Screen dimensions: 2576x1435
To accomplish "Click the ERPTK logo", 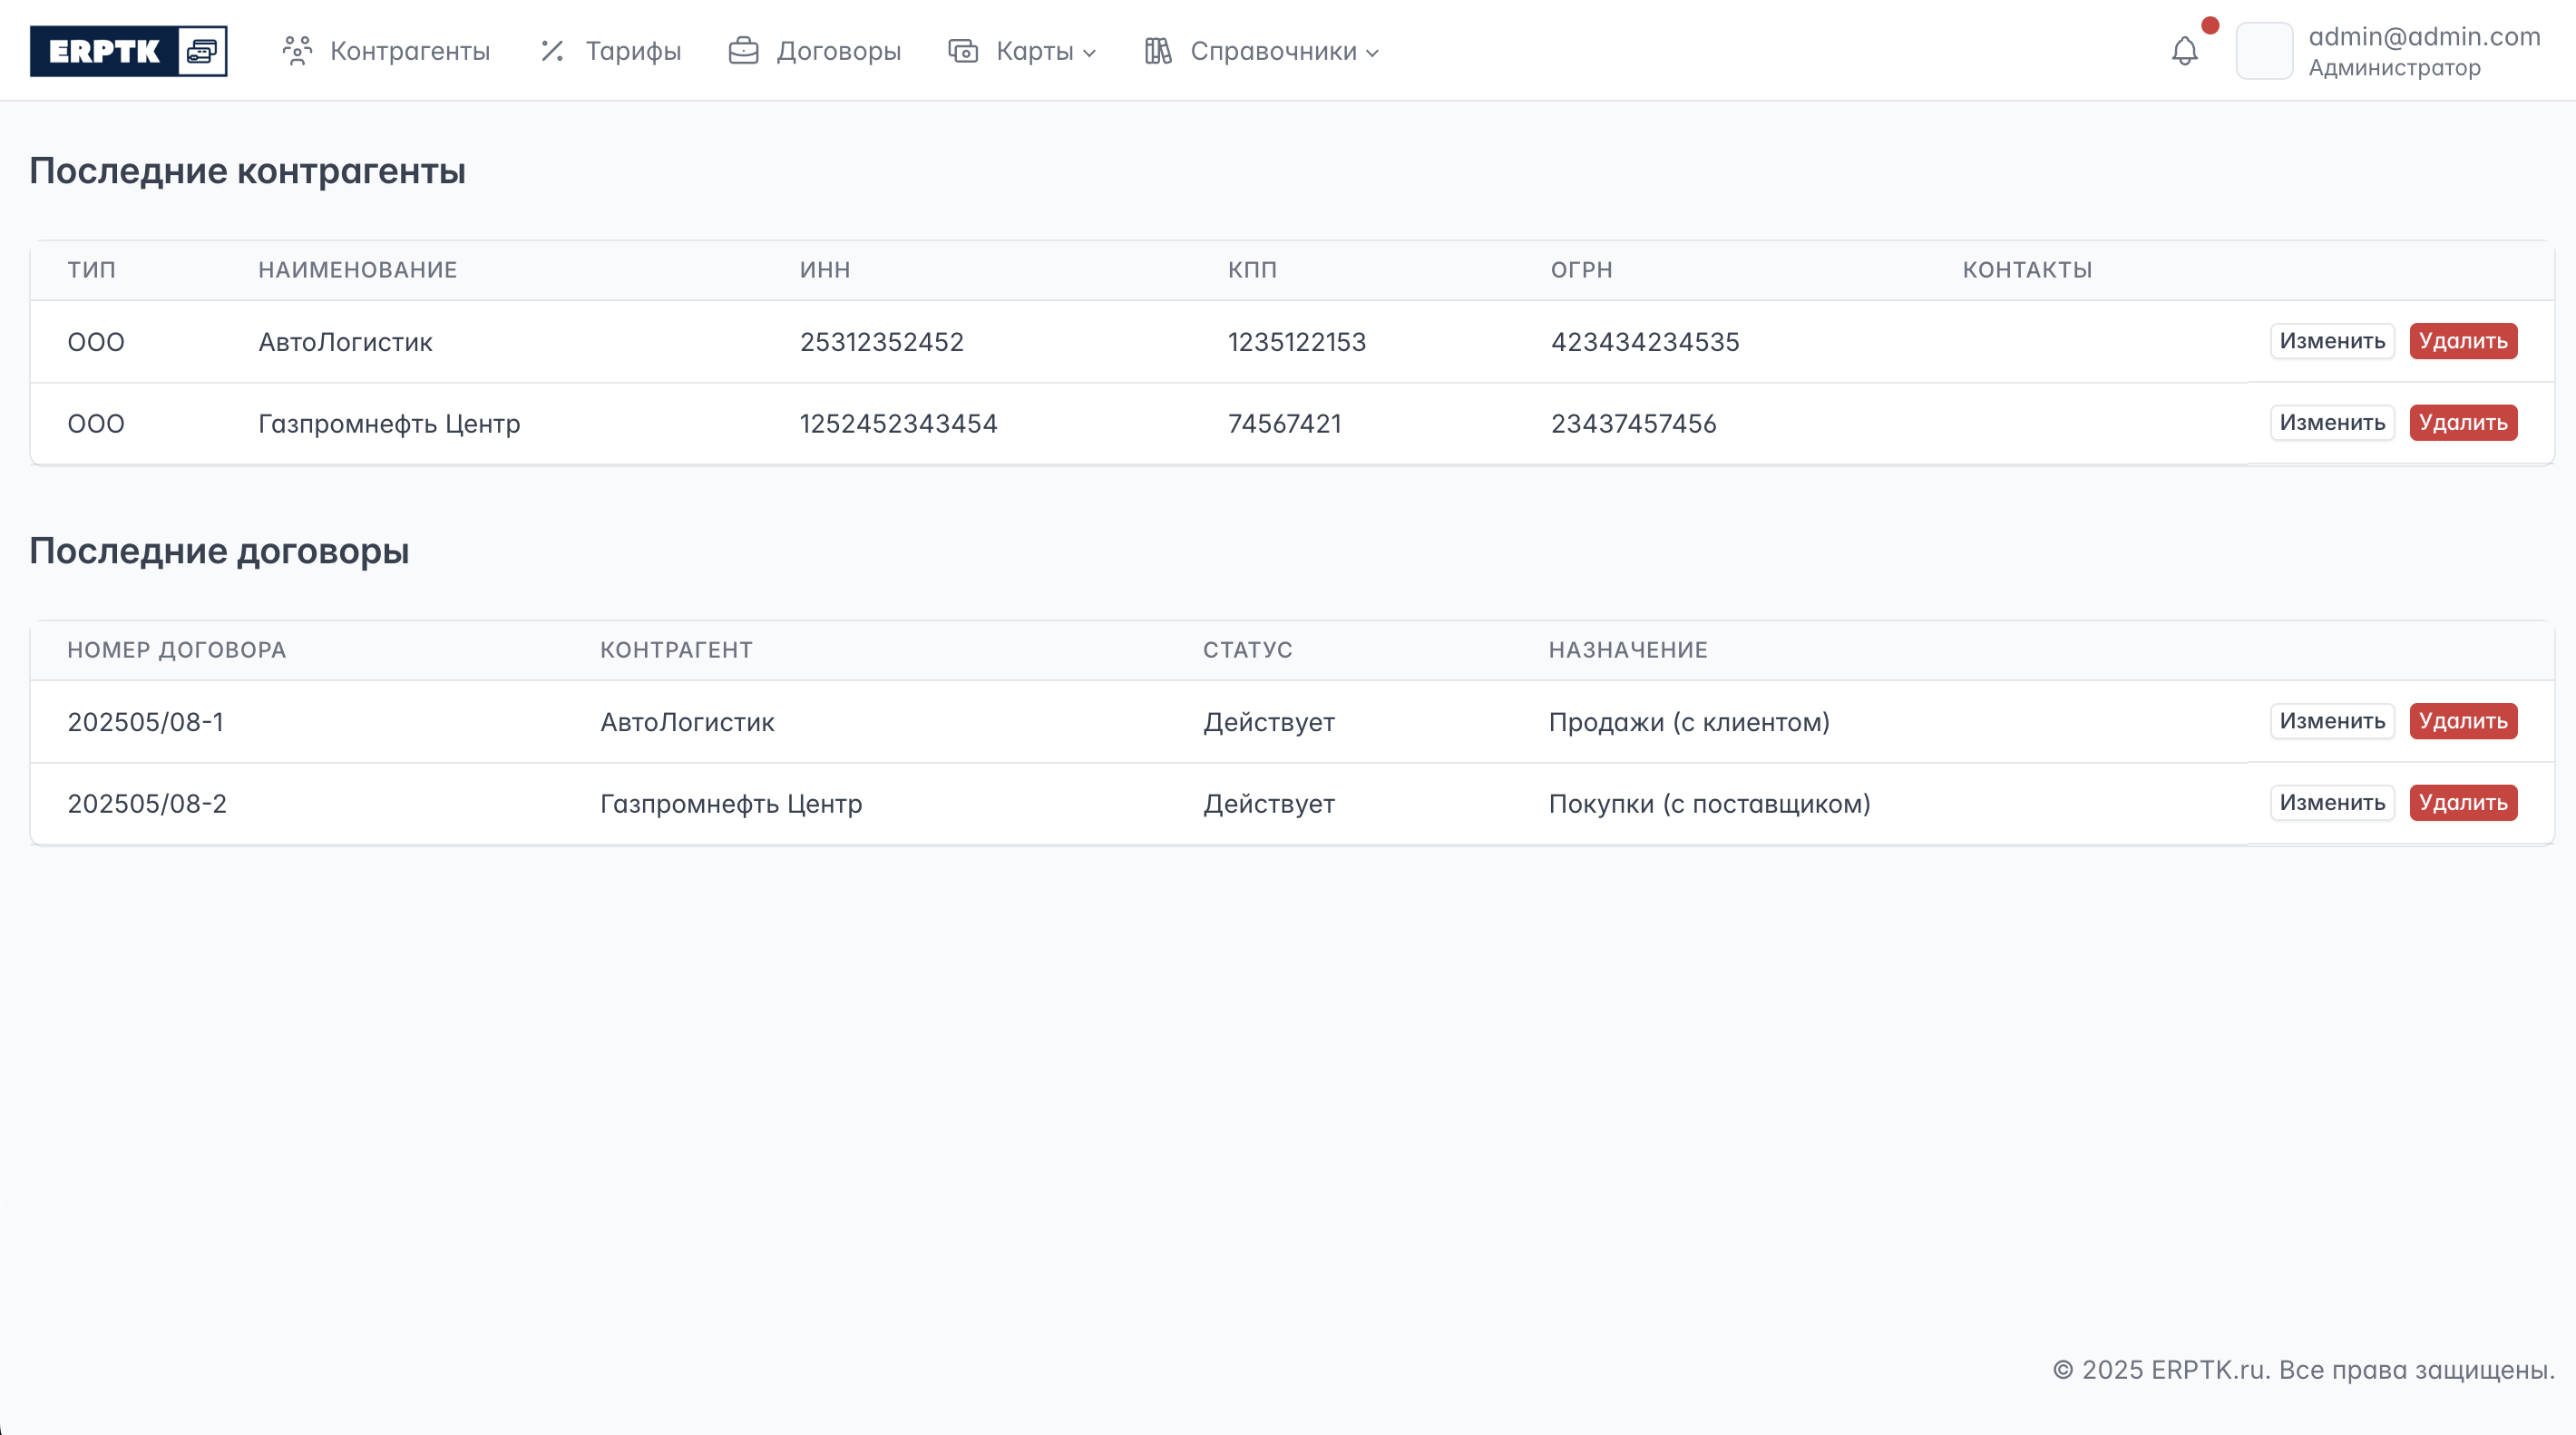I will click(x=128, y=51).
